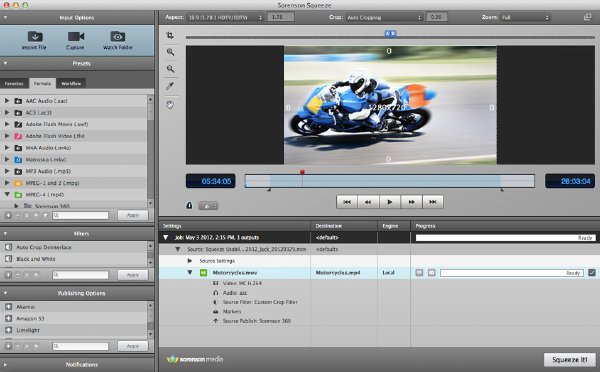The height and width of the screenshot is (372, 600).
Task: Toggle the Black and White filter
Action: [x=8, y=259]
